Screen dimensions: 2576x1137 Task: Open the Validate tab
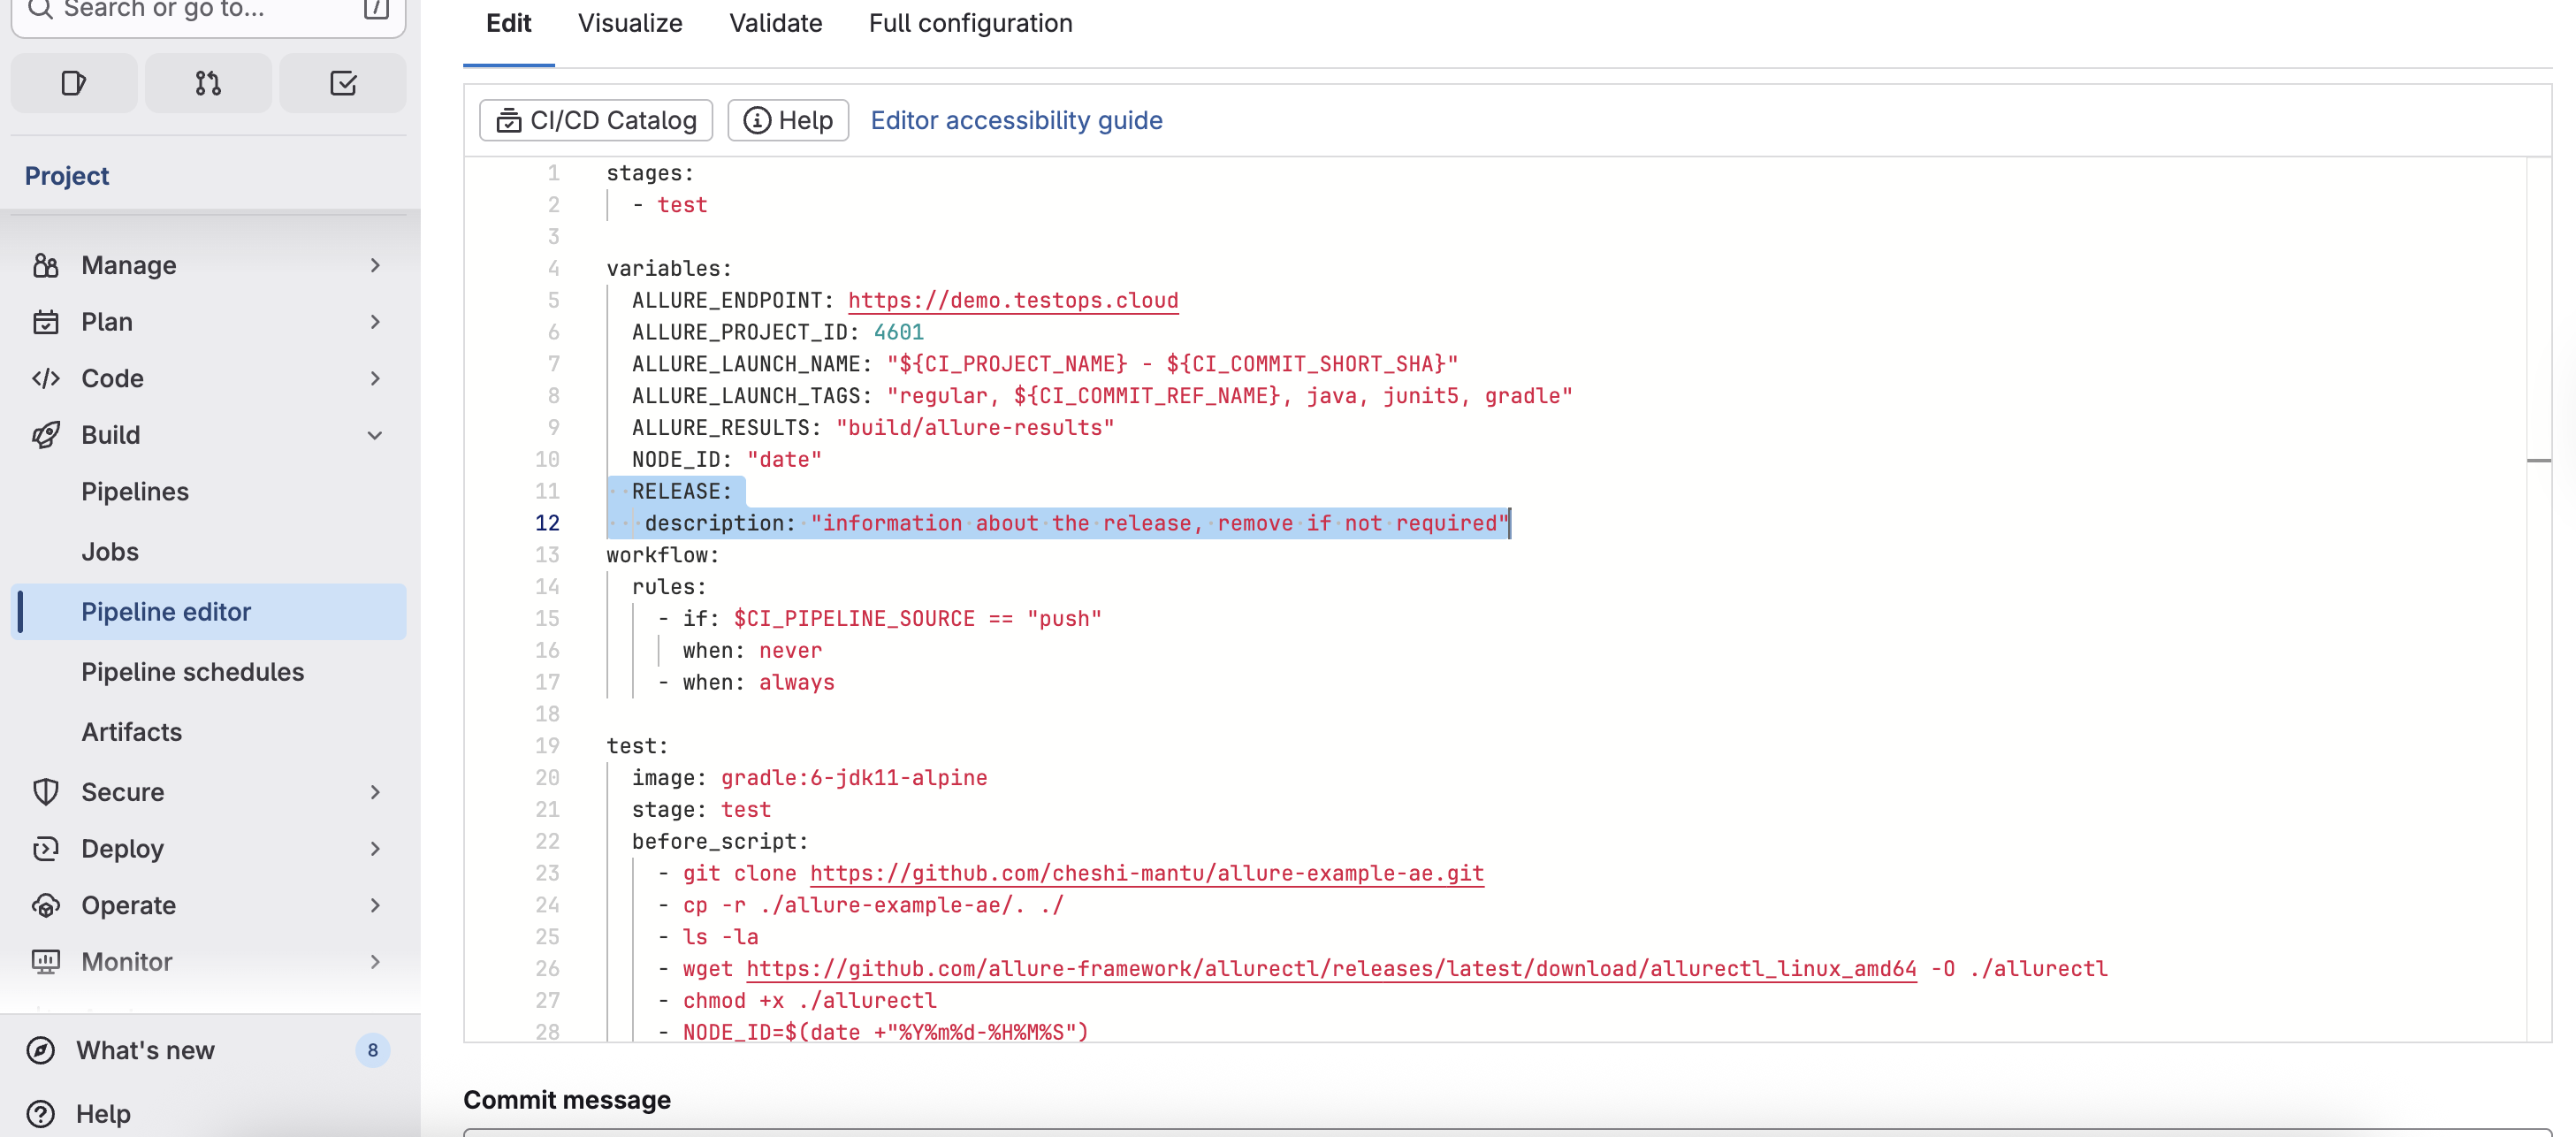(775, 23)
